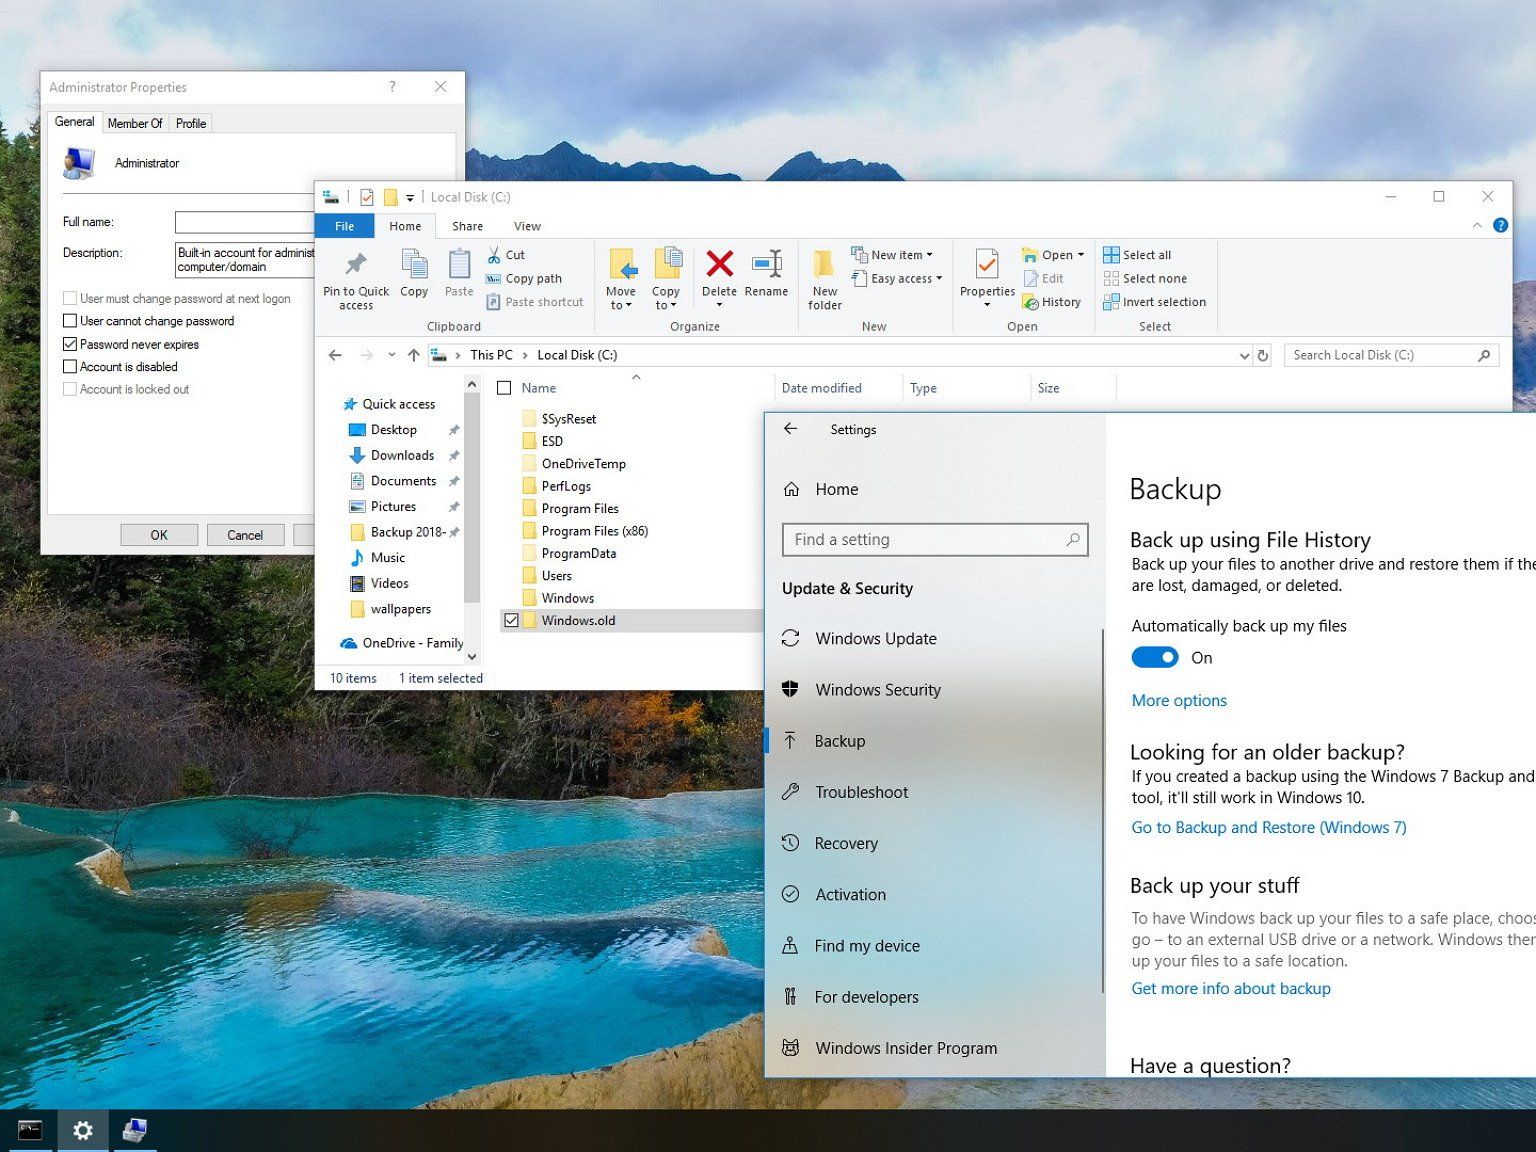Click Select all in ribbon
This screenshot has height=1152, width=1536.
[x=1137, y=255]
